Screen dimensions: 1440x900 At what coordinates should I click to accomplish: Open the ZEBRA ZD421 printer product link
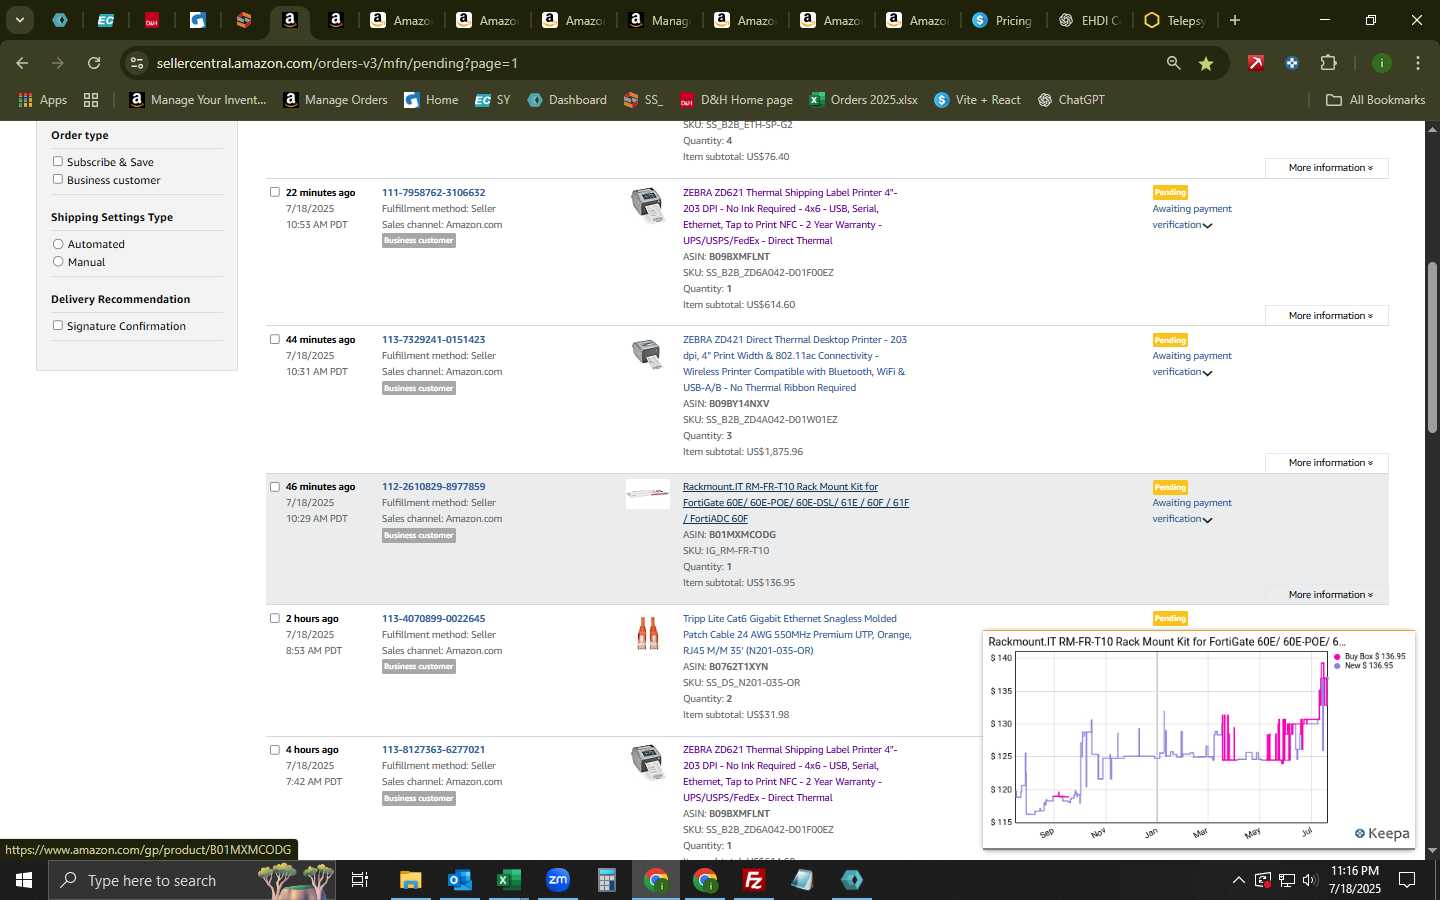(795, 363)
